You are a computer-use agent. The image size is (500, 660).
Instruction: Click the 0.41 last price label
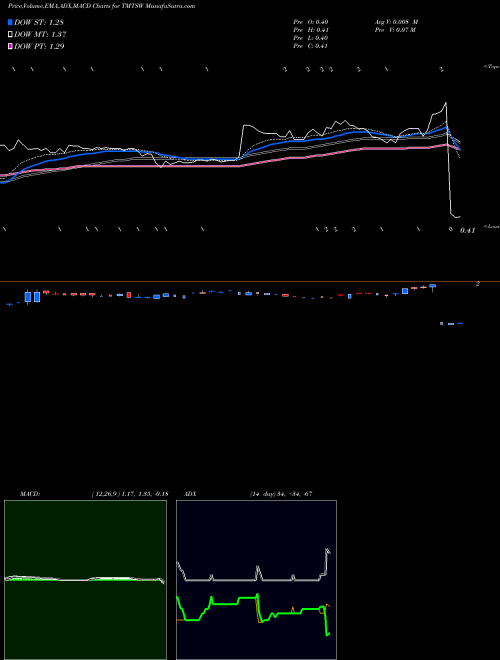click(467, 230)
